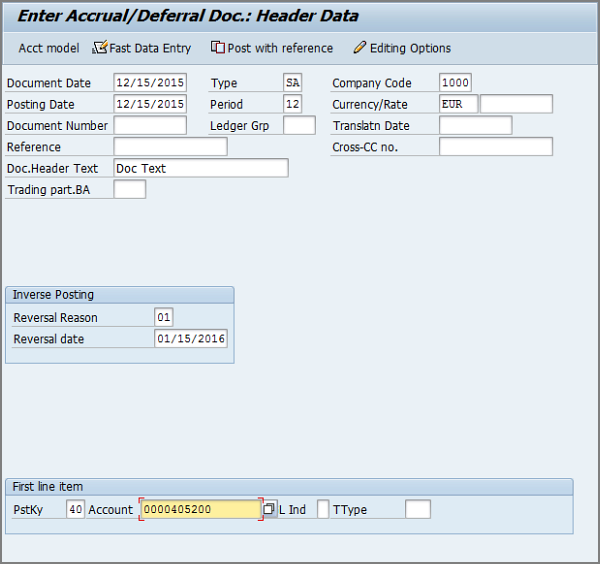Click the PstKy posting key field
600x564 pixels.
click(x=75, y=510)
